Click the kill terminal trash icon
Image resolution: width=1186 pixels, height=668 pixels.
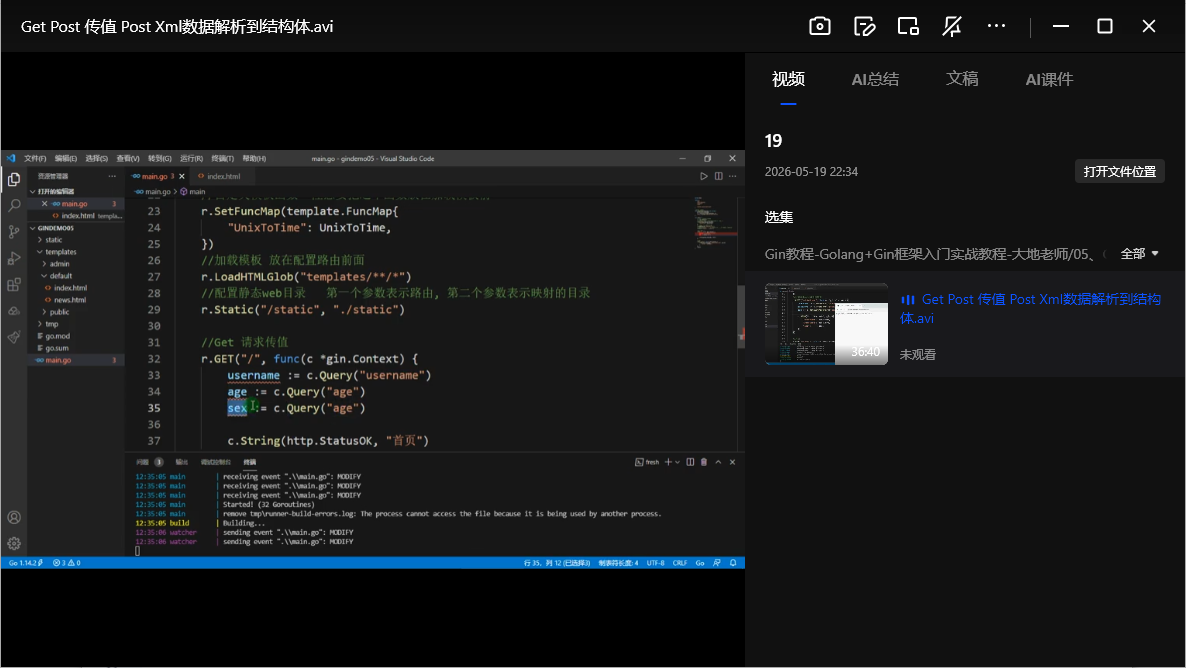tap(704, 462)
